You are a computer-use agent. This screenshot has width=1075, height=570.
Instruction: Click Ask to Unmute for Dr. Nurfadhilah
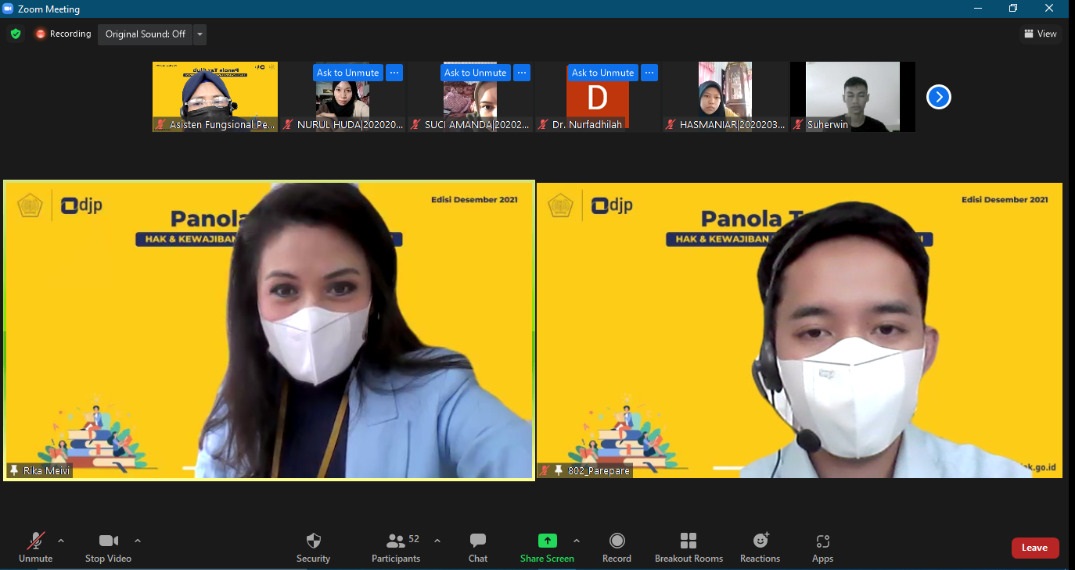pyautogui.click(x=603, y=73)
